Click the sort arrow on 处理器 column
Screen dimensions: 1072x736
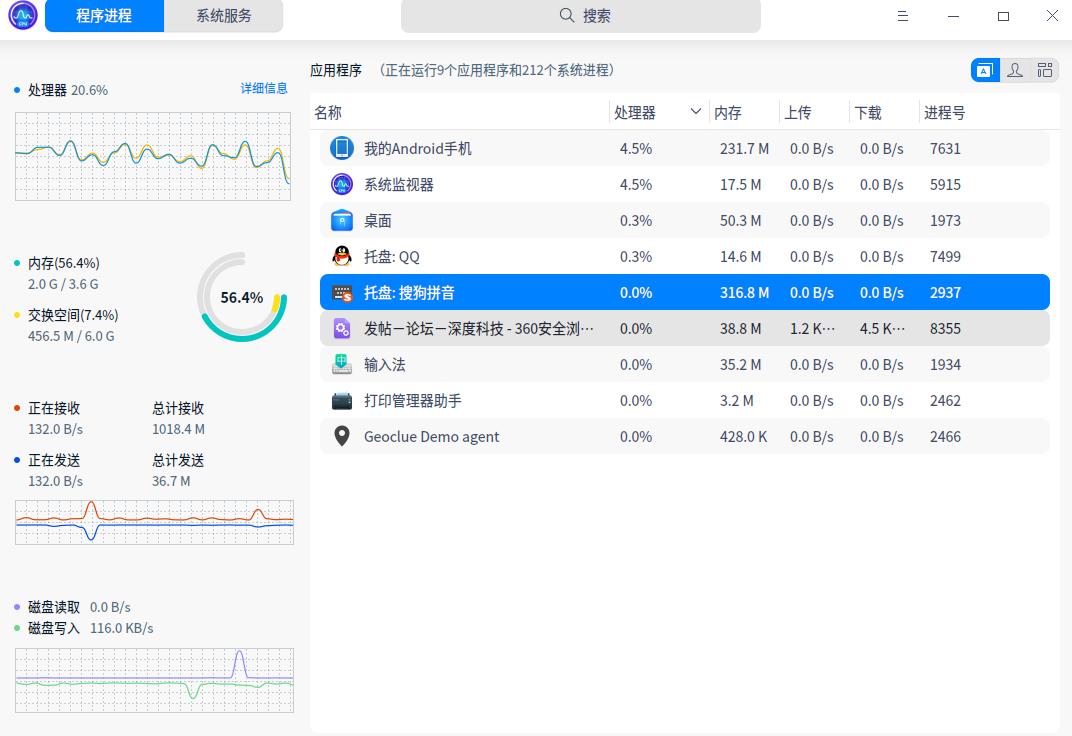pyautogui.click(x=696, y=112)
